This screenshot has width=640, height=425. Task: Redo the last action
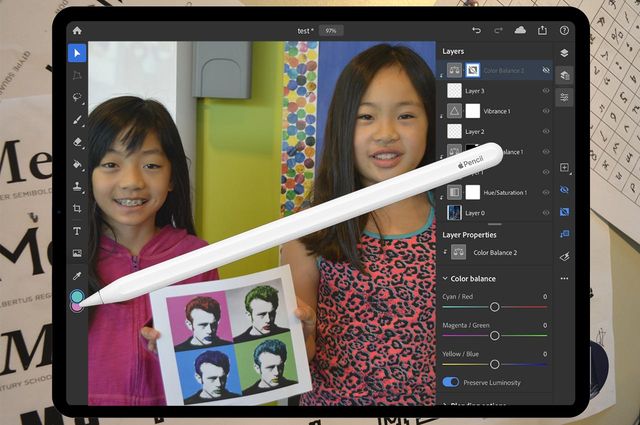pyautogui.click(x=498, y=30)
